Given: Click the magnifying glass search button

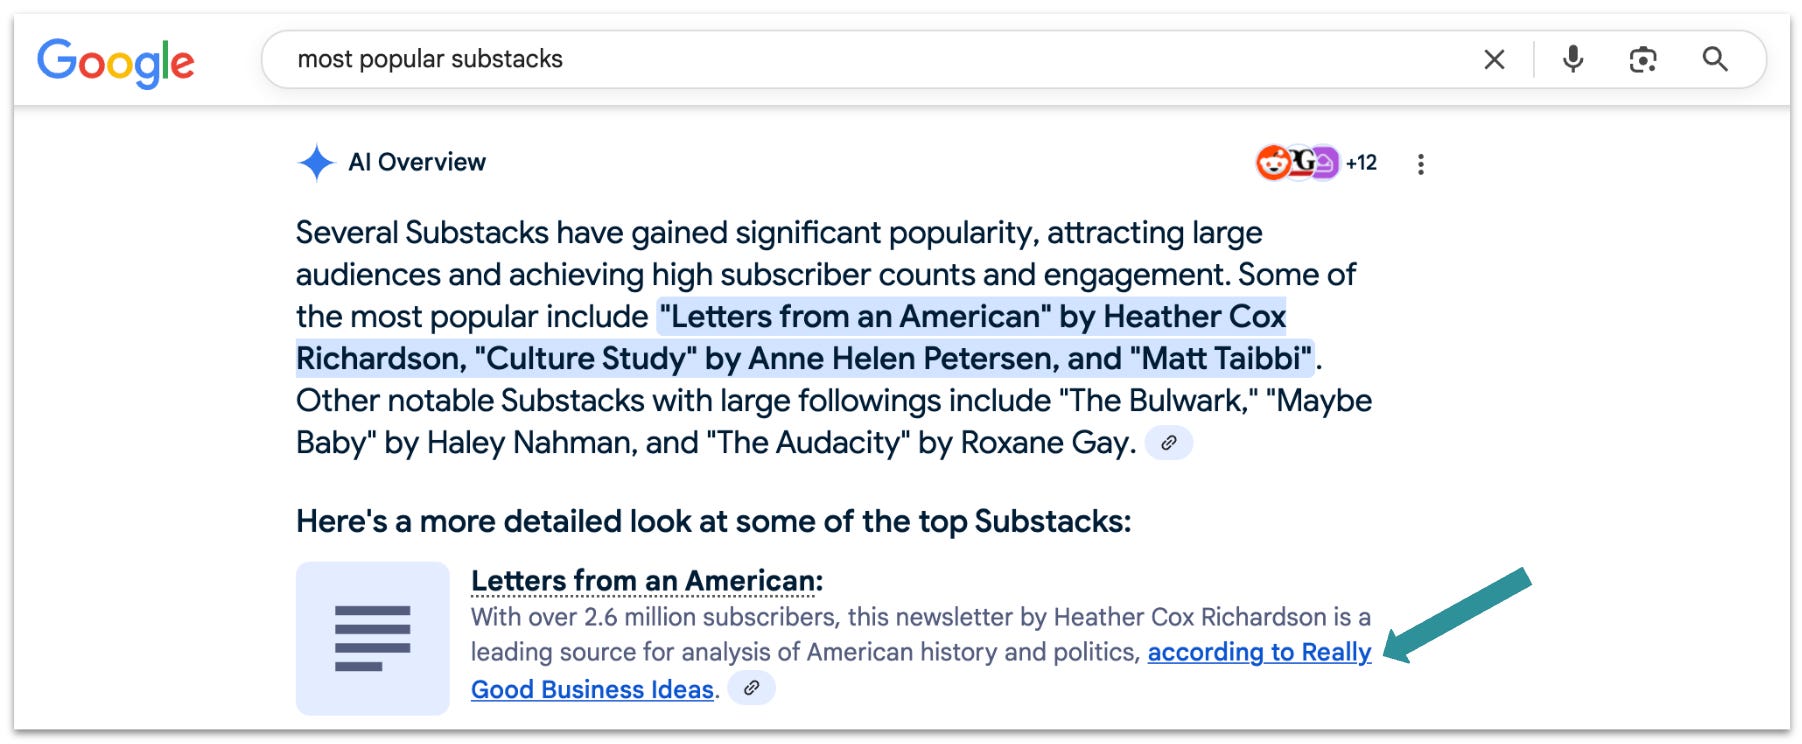Looking at the screenshot, I should pyautogui.click(x=1715, y=60).
